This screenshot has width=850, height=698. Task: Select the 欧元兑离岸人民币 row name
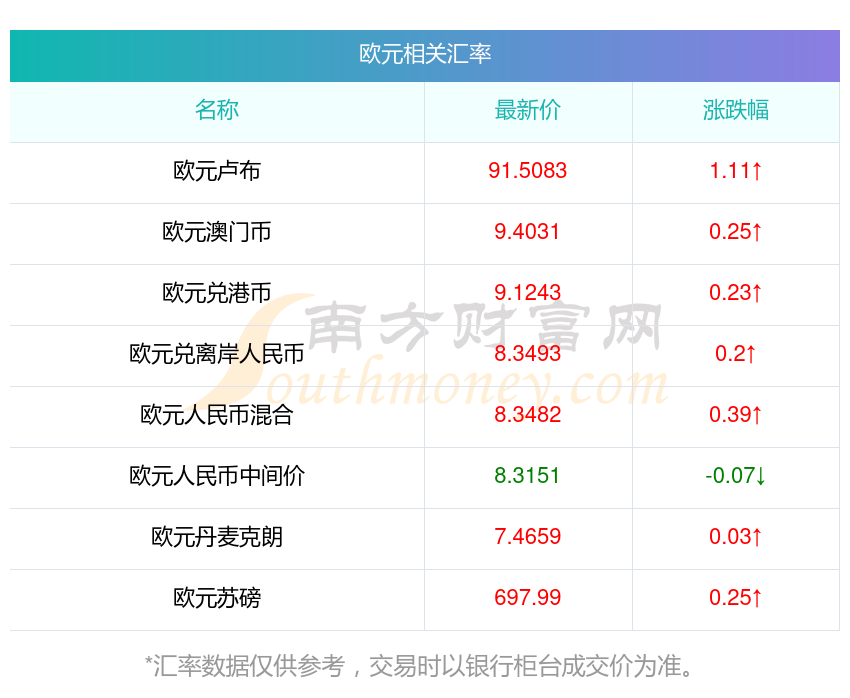click(217, 354)
